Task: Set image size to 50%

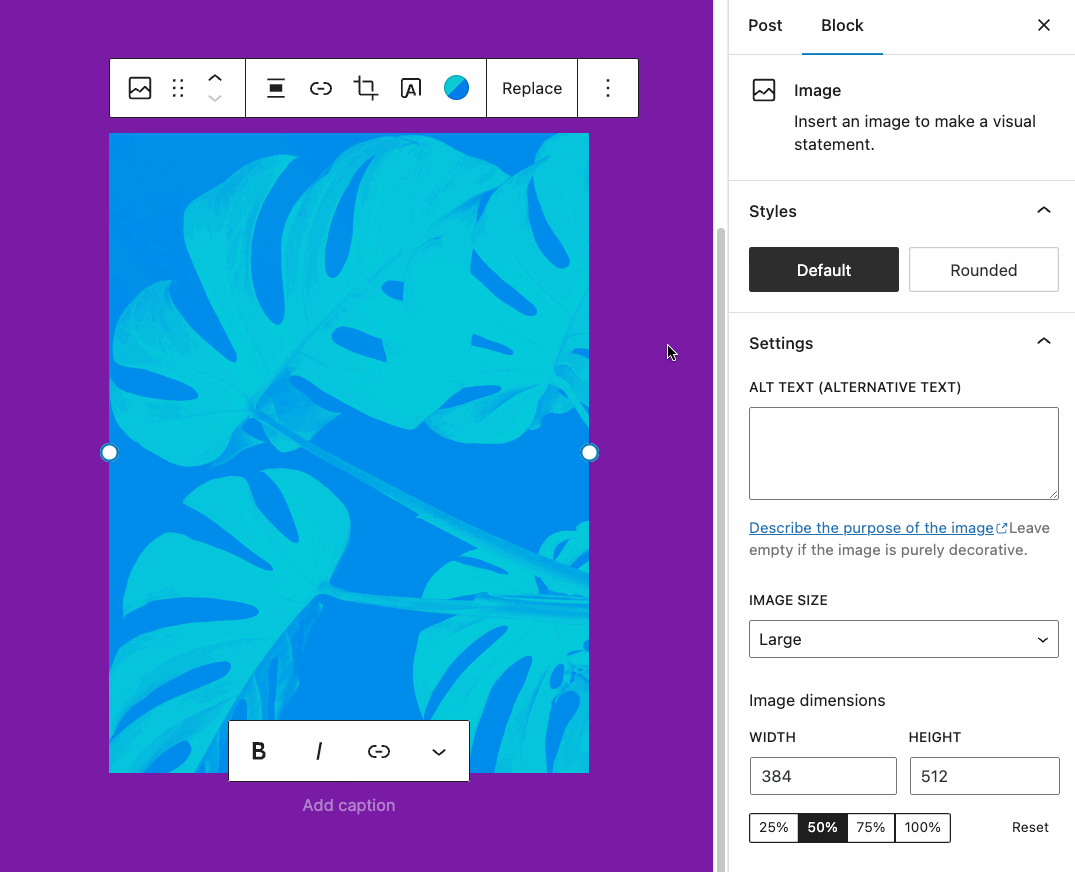Action: (x=822, y=827)
